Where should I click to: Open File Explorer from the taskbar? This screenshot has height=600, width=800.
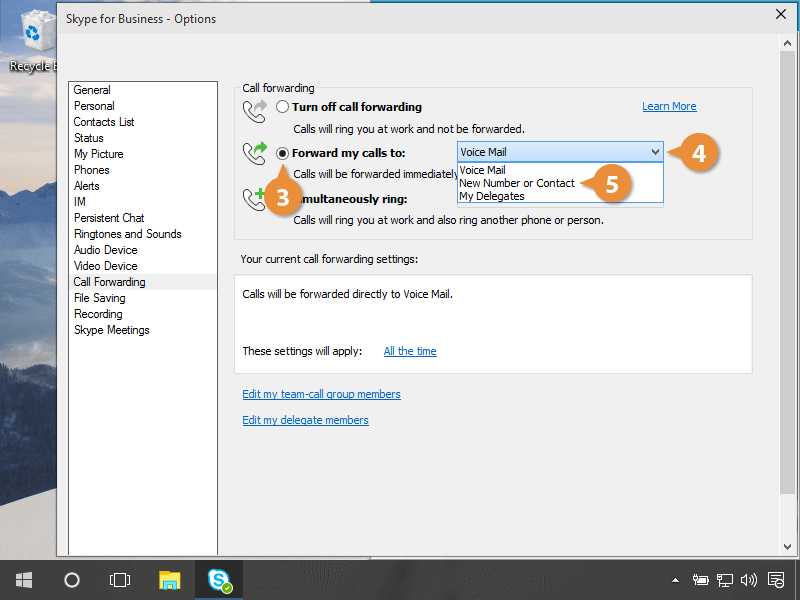point(170,579)
